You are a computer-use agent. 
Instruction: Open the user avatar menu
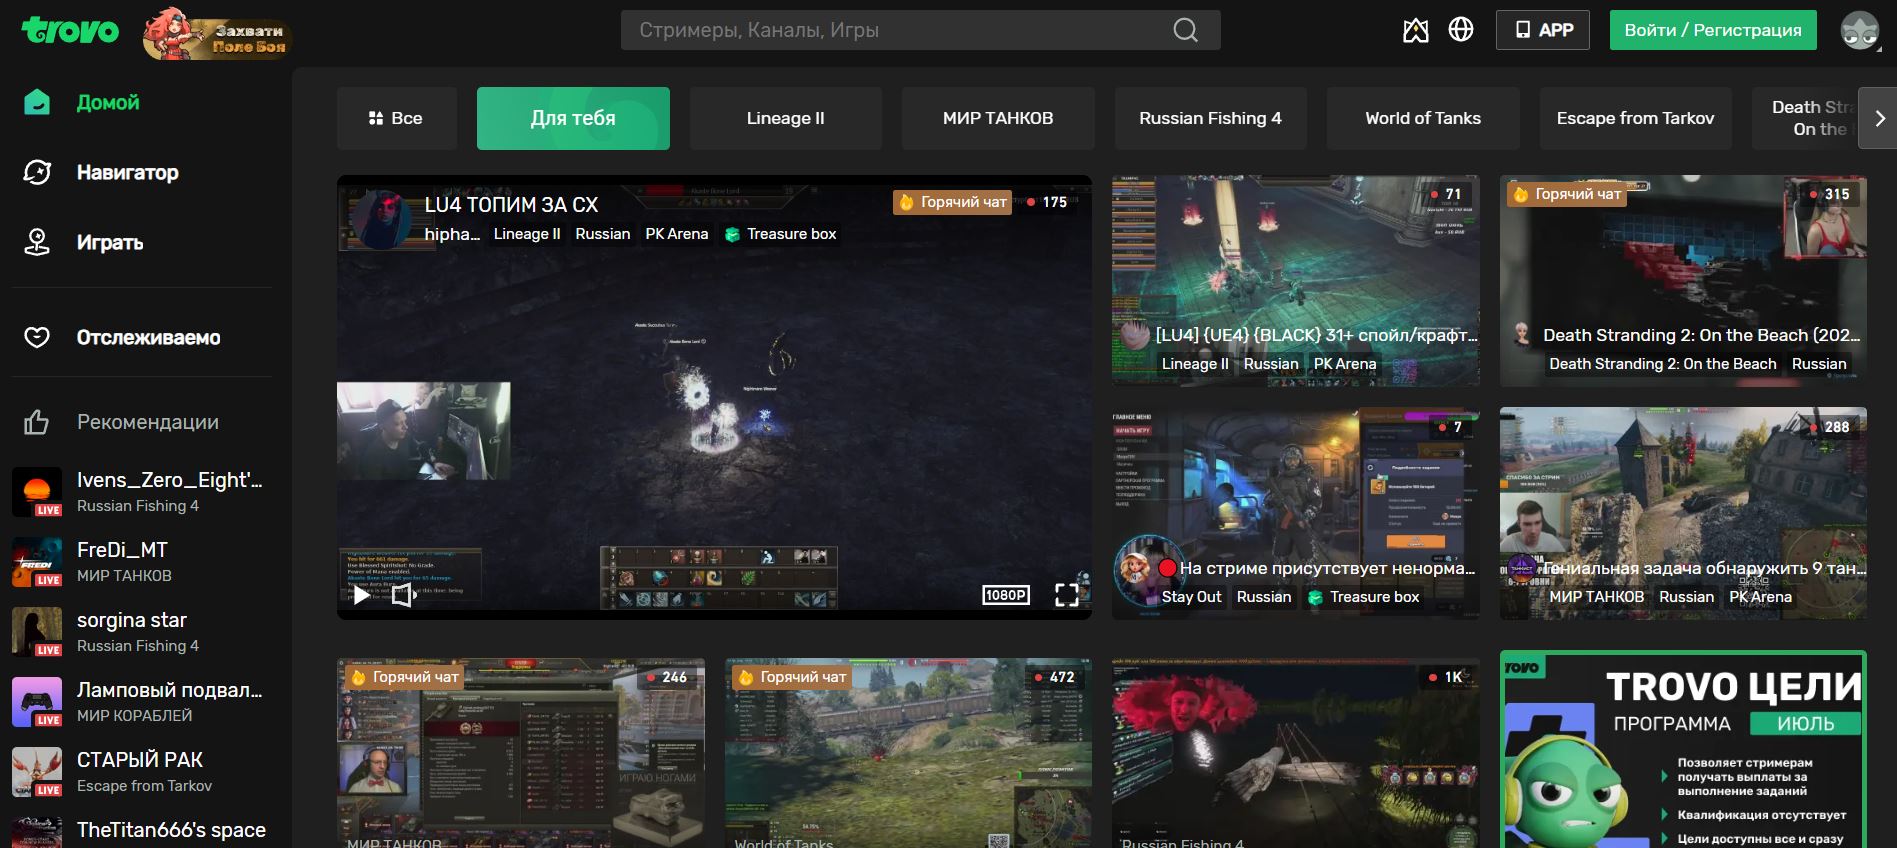point(1860,31)
